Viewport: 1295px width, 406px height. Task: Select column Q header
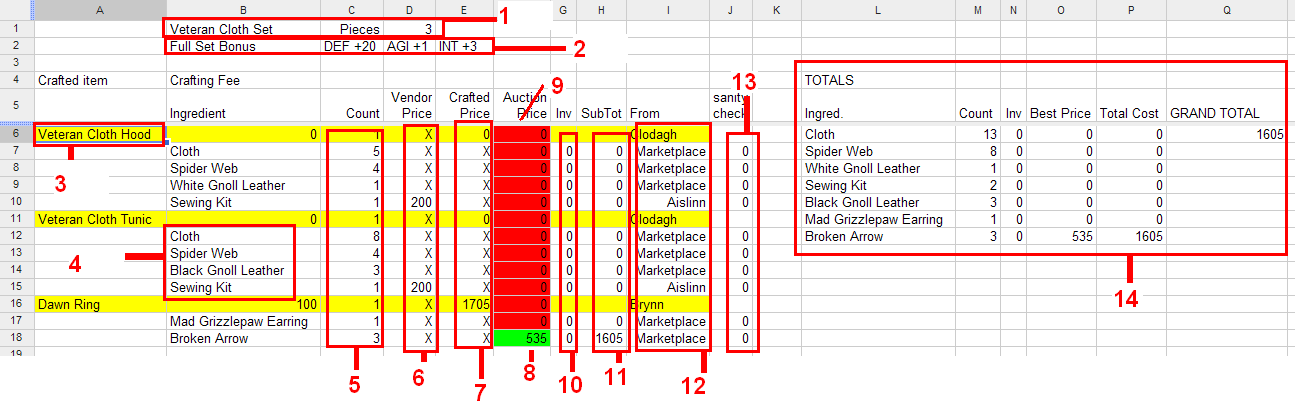click(x=1227, y=10)
